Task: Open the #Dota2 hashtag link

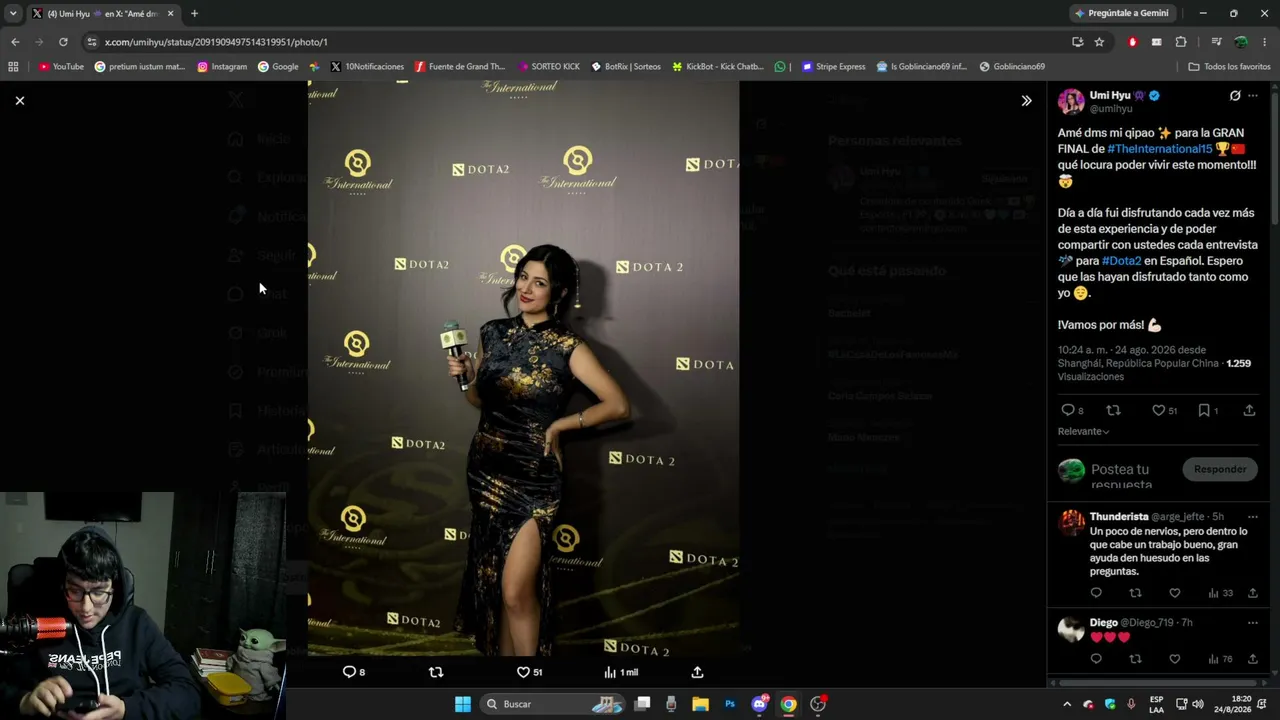Action: point(1121,261)
